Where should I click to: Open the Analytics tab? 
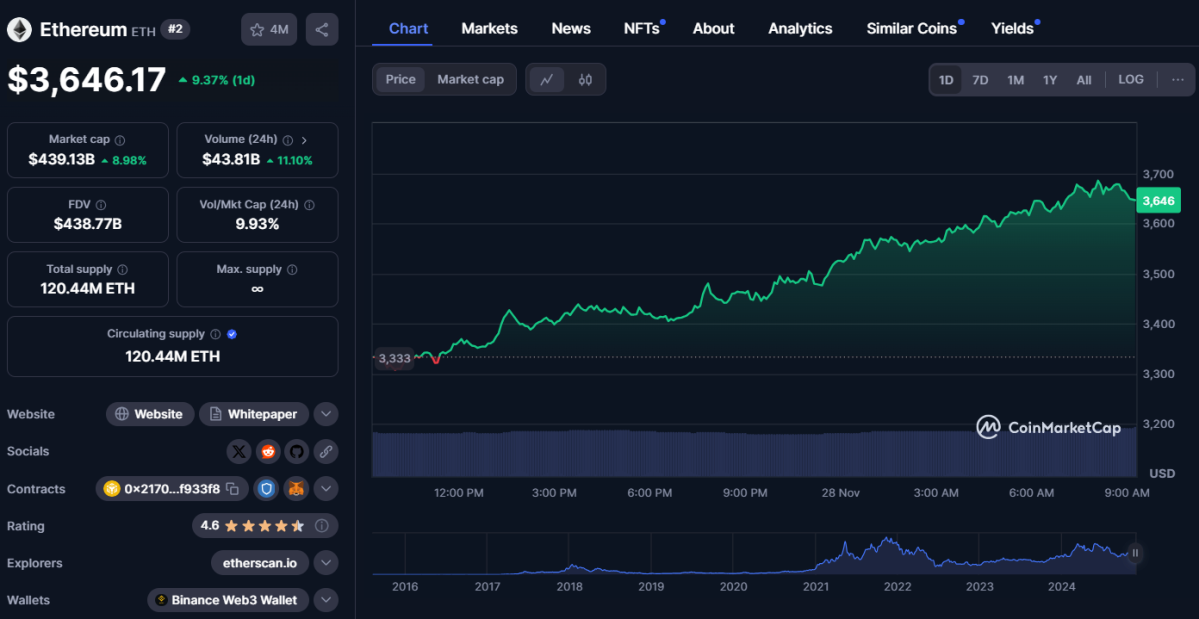[x=800, y=28]
